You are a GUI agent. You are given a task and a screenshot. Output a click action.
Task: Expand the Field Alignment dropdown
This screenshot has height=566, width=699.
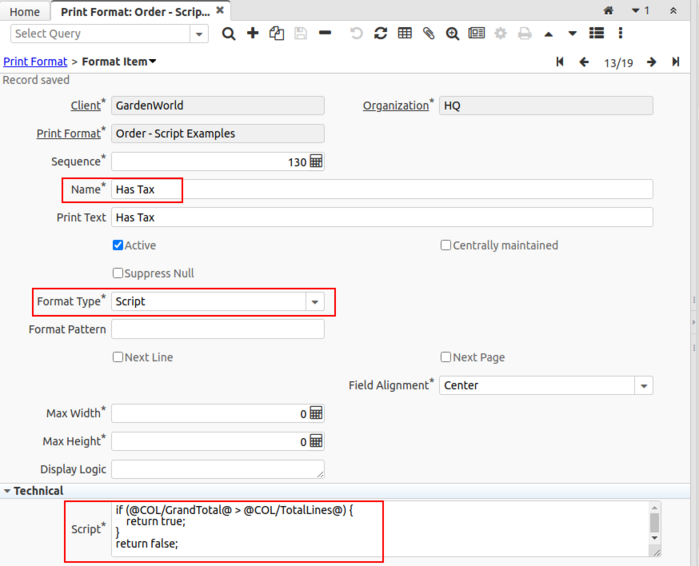coord(643,385)
